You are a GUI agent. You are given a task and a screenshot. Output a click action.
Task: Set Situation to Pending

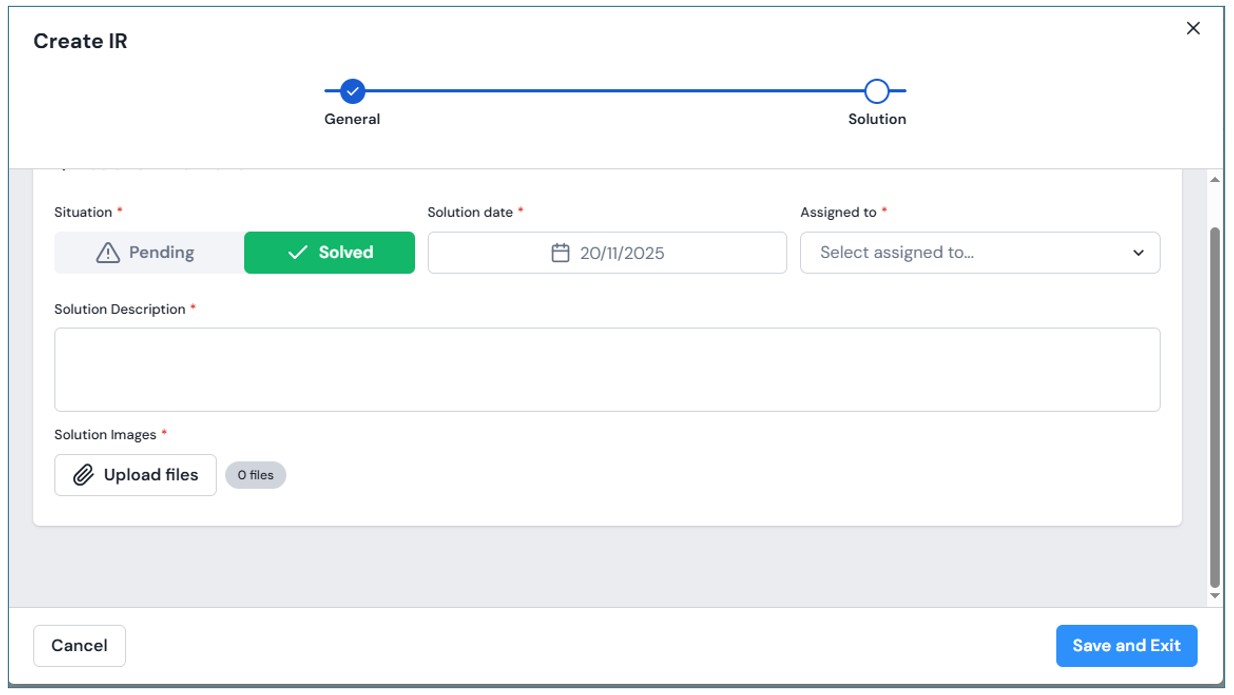coord(149,253)
